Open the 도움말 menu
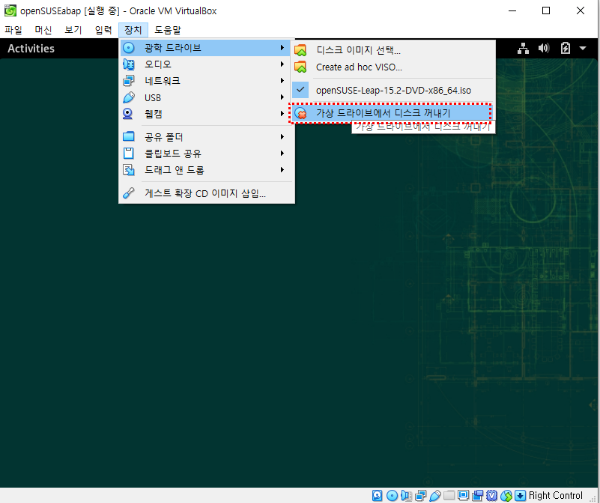 coord(167,30)
